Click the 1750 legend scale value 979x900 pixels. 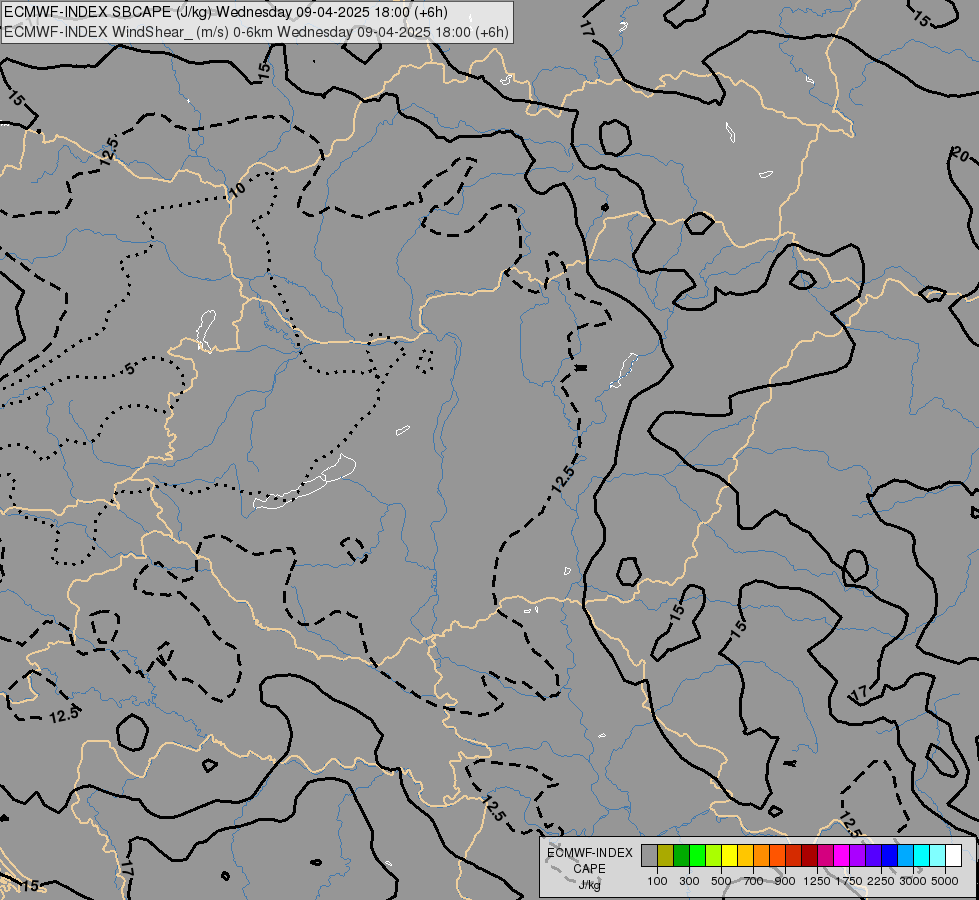[849, 881]
